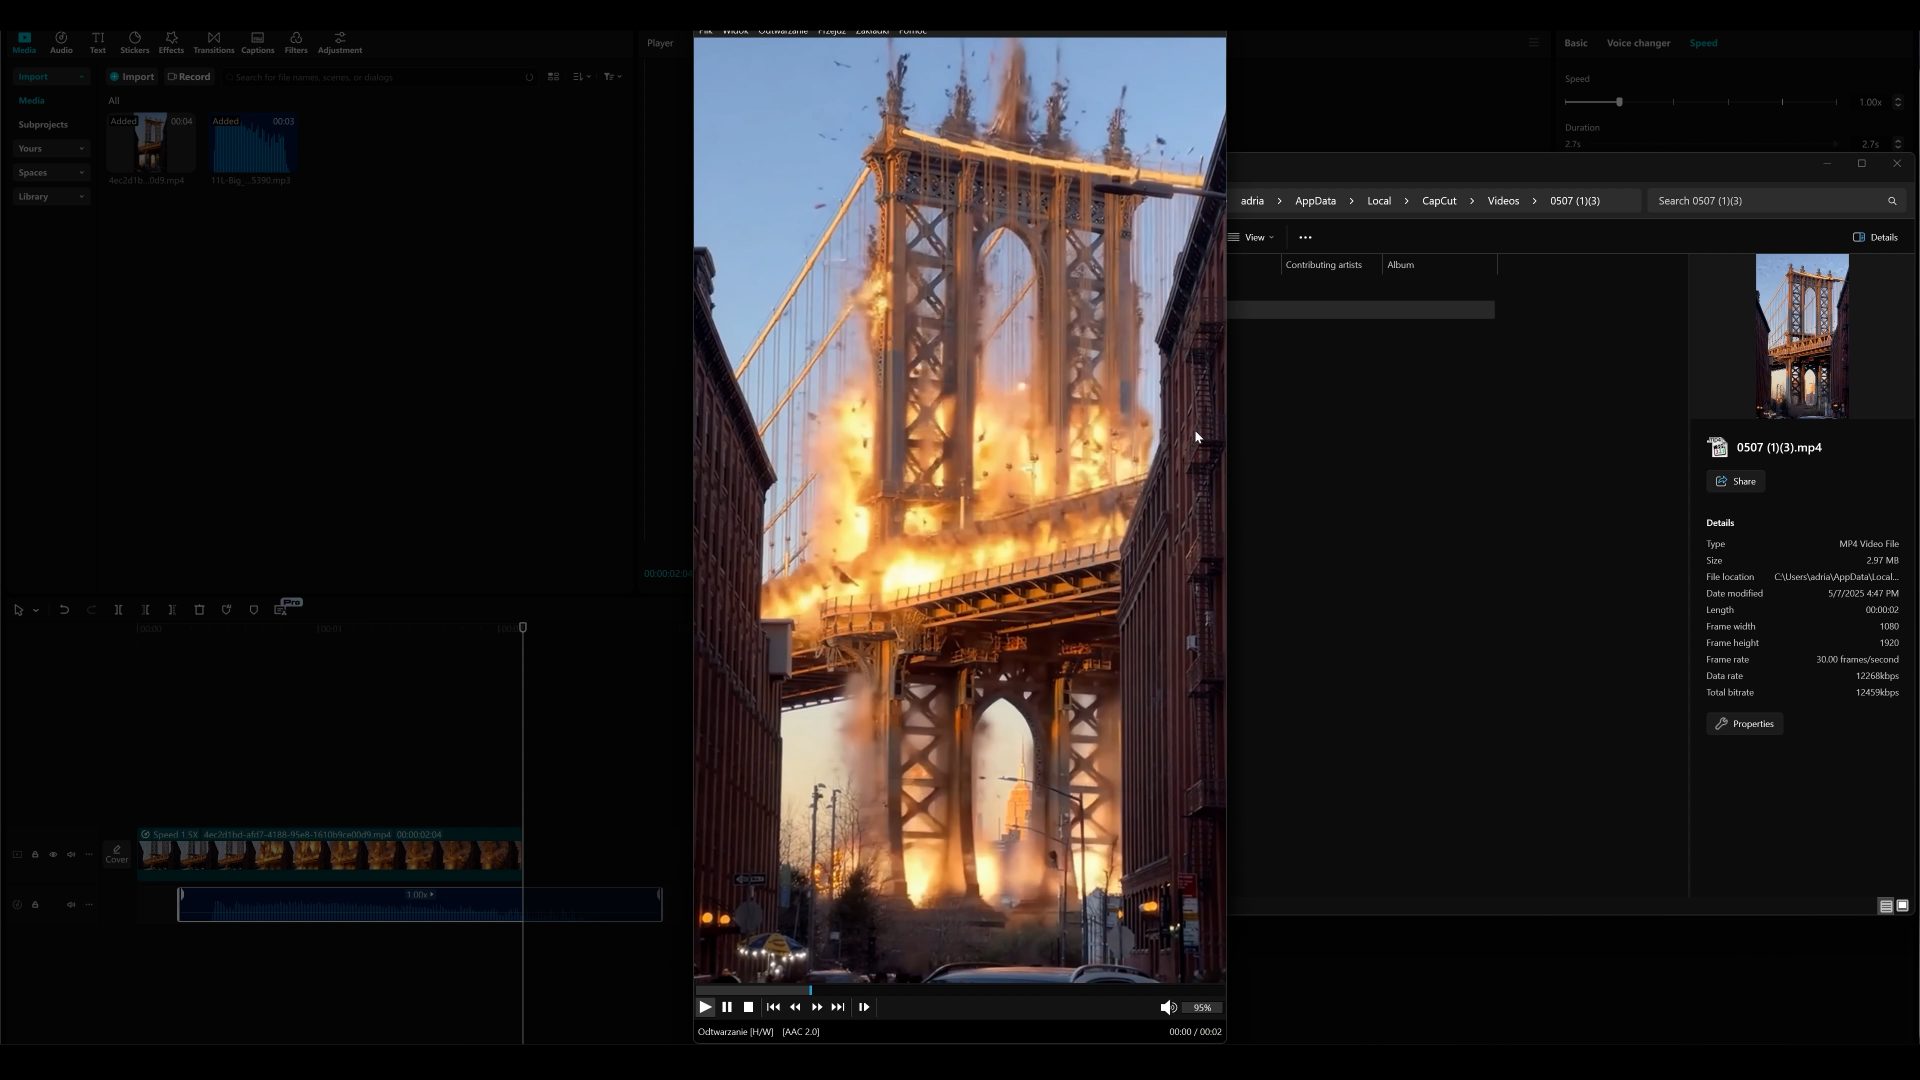Rewind the video in the media player
Image resolution: width=1920 pixels, height=1080 pixels.
click(795, 1007)
